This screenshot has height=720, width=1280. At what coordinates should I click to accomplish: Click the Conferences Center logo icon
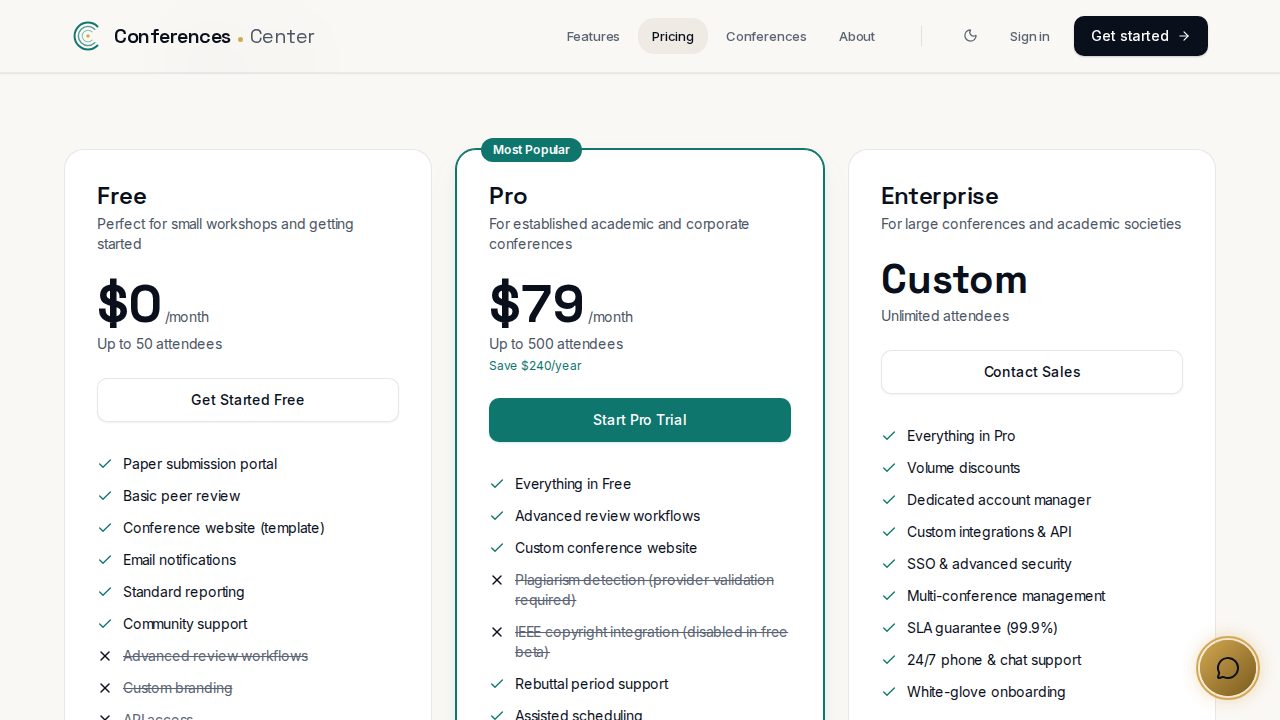click(86, 36)
